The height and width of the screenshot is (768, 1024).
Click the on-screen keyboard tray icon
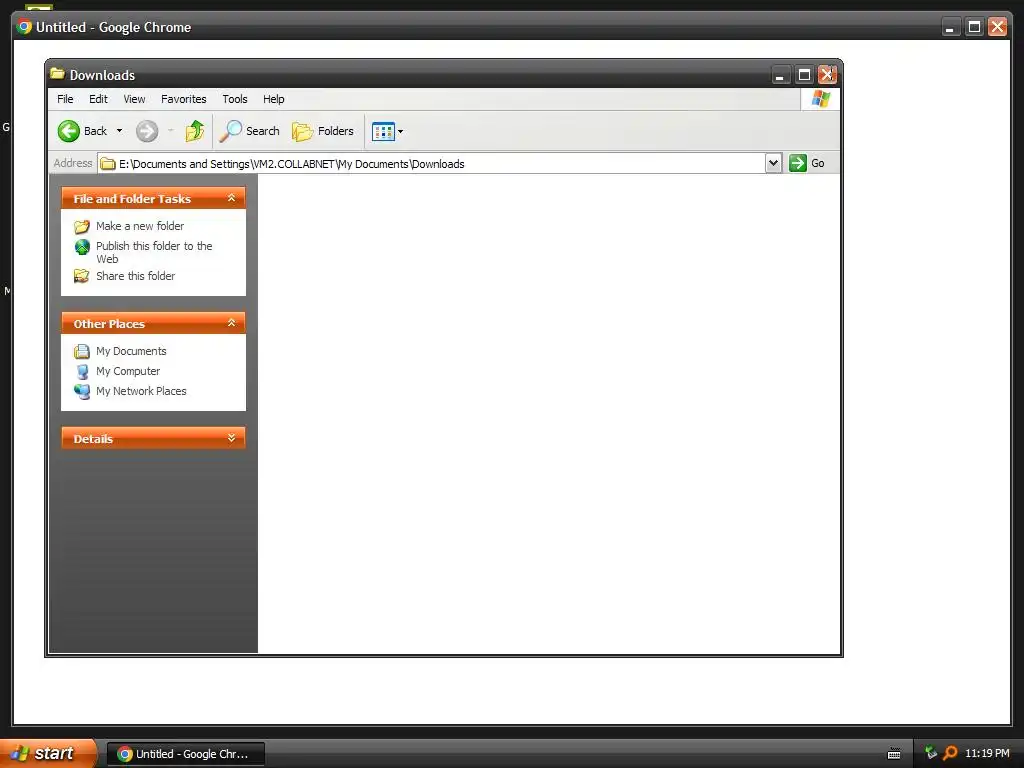[894, 754]
